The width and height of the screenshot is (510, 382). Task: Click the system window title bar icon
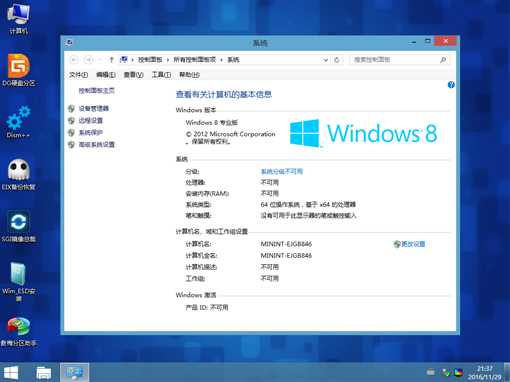(x=69, y=42)
